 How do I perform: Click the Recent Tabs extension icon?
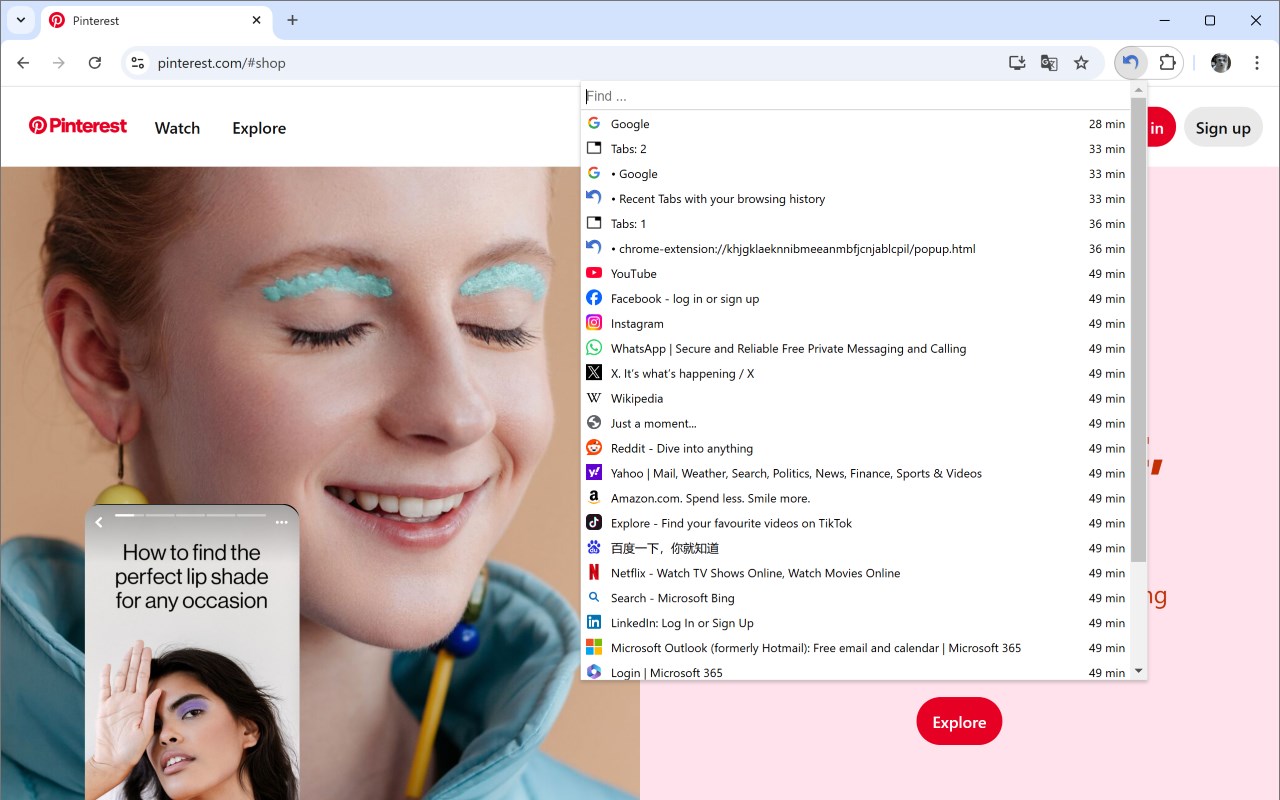[x=1130, y=63]
